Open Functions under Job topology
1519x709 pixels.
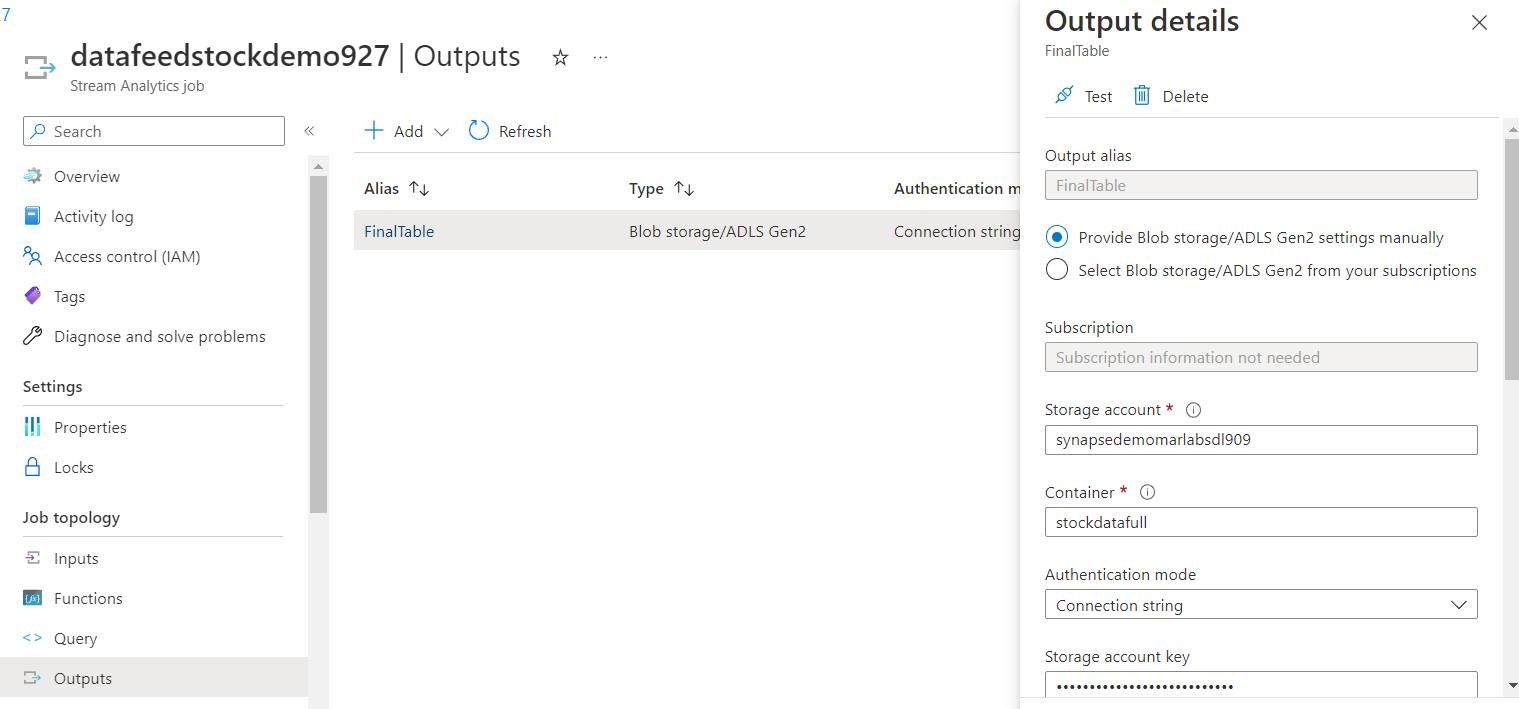(x=86, y=598)
